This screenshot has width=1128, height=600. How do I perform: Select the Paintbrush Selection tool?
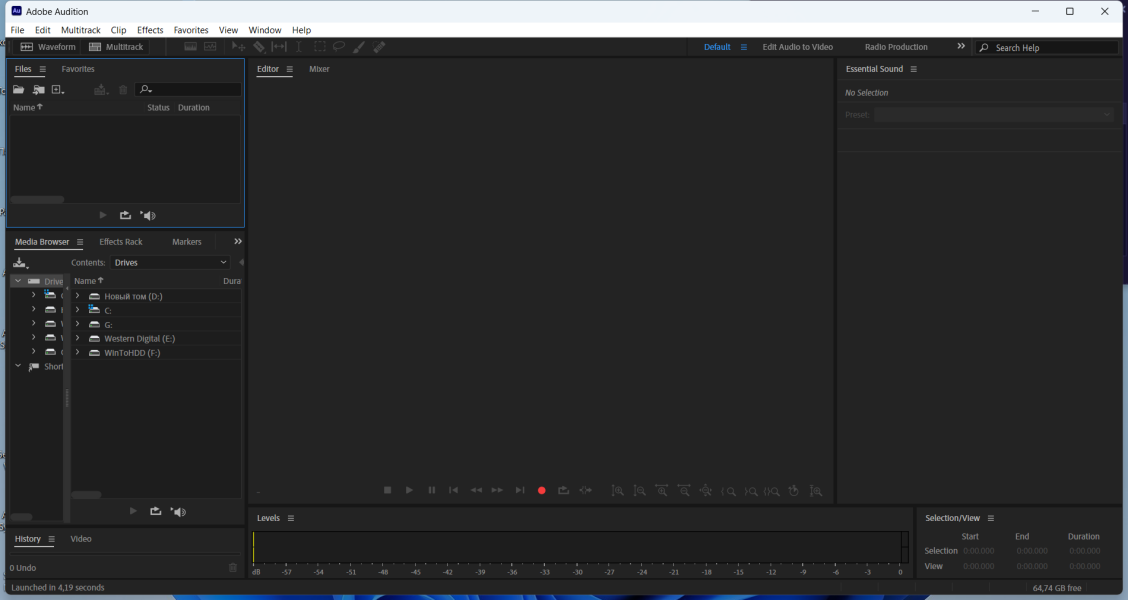(x=358, y=47)
